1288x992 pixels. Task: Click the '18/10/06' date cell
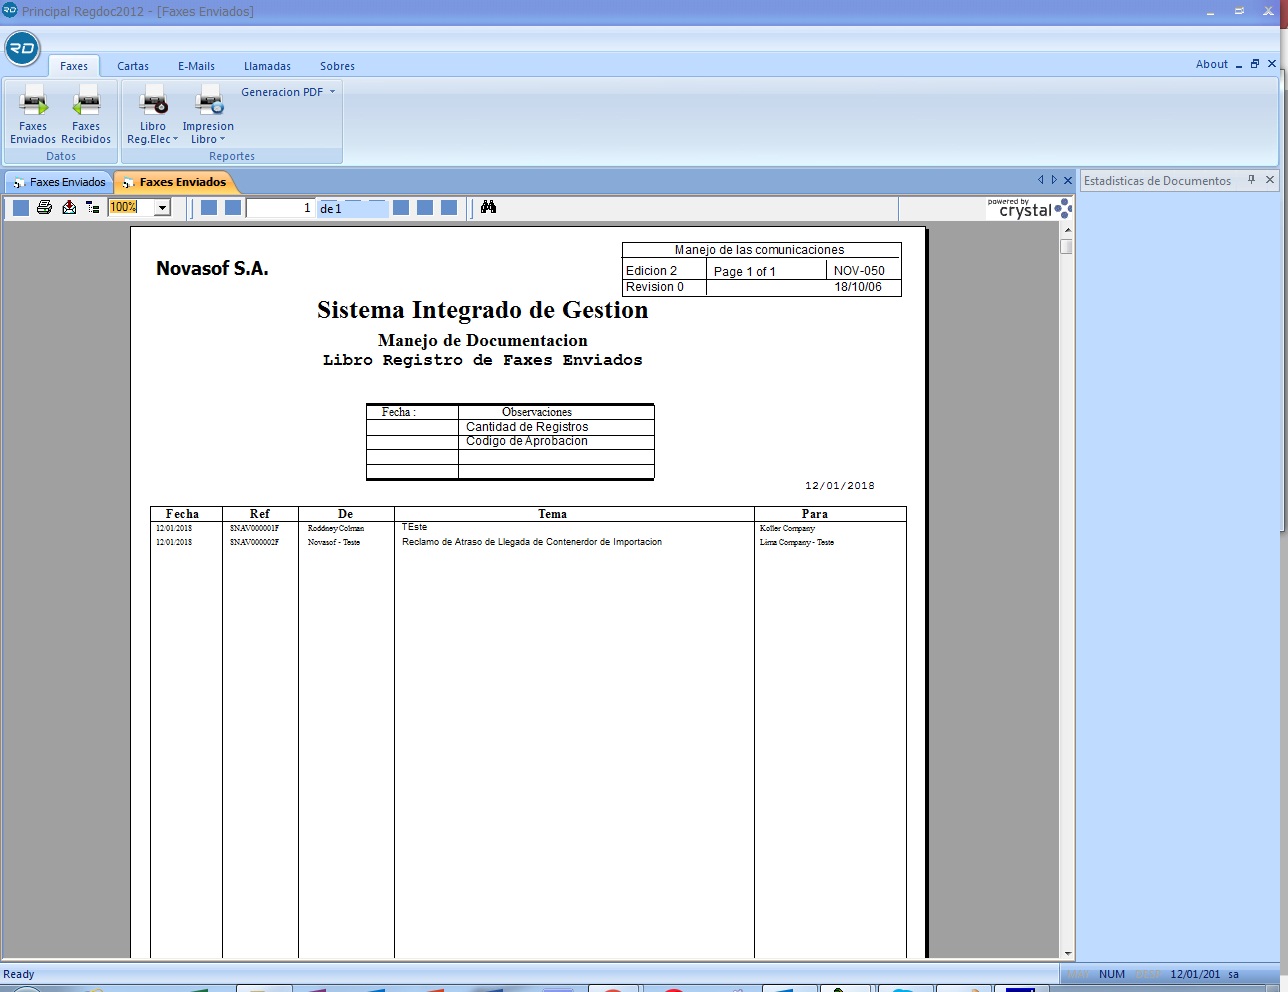[x=858, y=287]
